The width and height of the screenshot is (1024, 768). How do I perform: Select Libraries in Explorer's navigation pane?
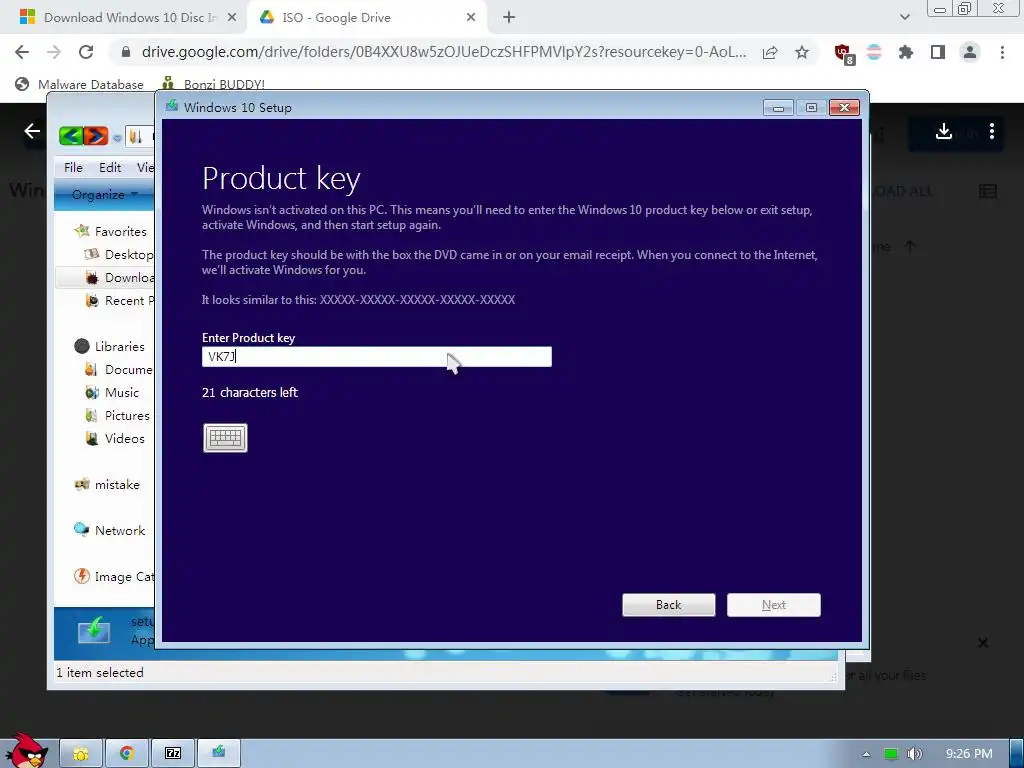coord(110,346)
